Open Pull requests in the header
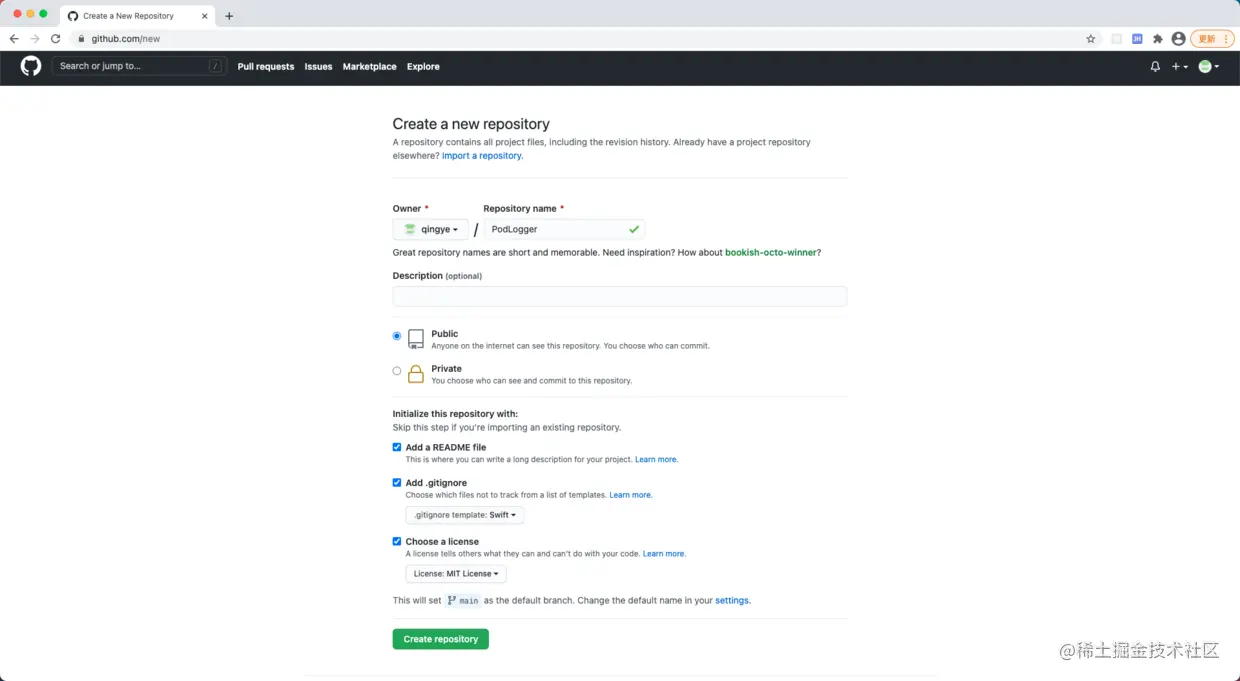 266,66
